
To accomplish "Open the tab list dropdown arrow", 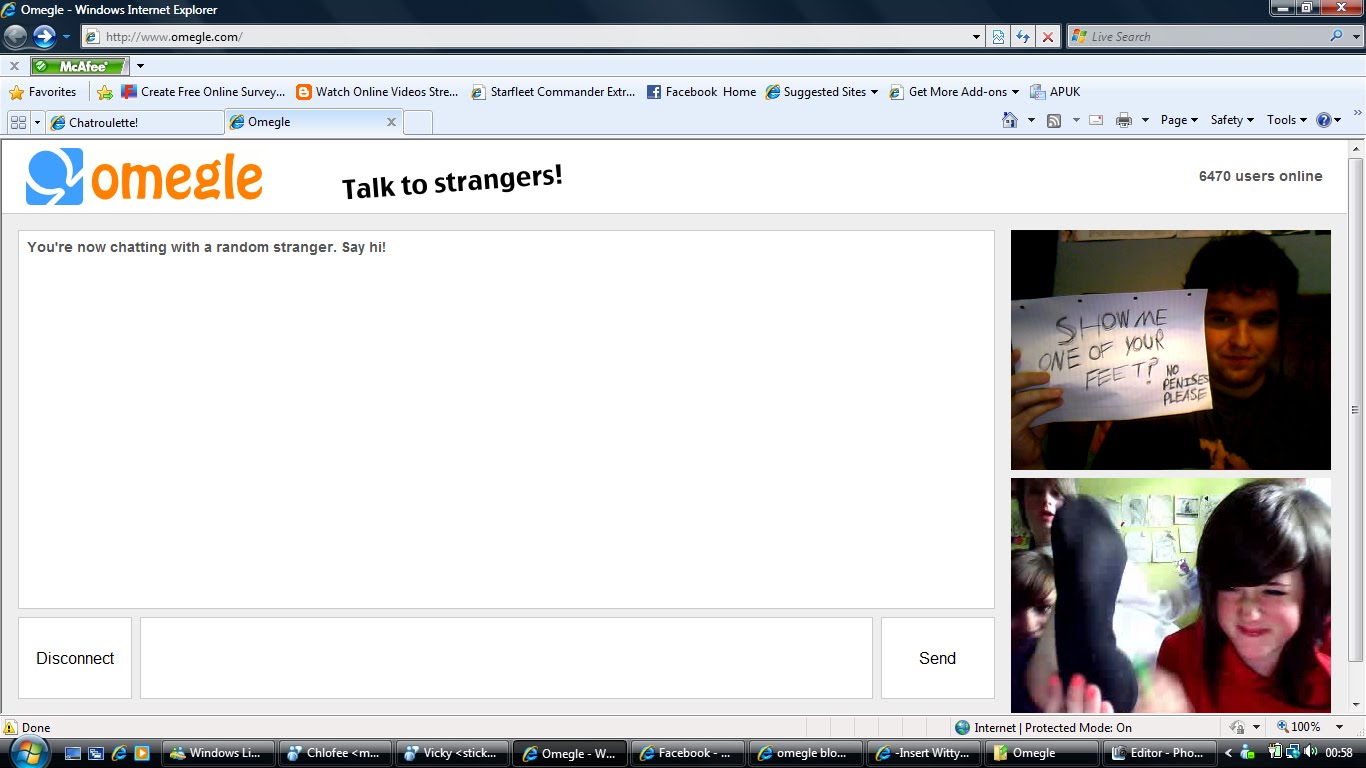I will pos(38,122).
